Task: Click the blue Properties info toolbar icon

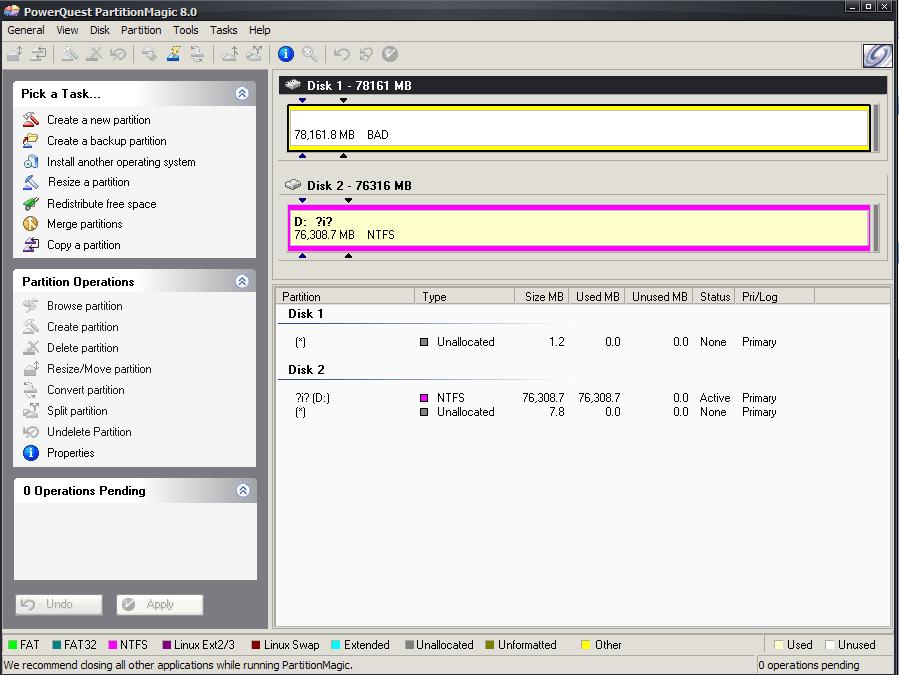Action: click(x=286, y=54)
